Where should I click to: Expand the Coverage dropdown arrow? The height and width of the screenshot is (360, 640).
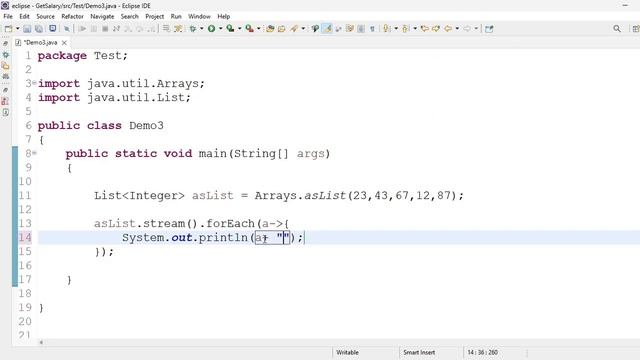pos(240,29)
